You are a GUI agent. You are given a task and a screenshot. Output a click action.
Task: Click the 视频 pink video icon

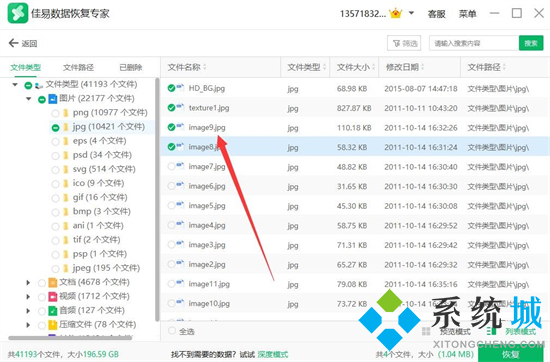[53, 297]
